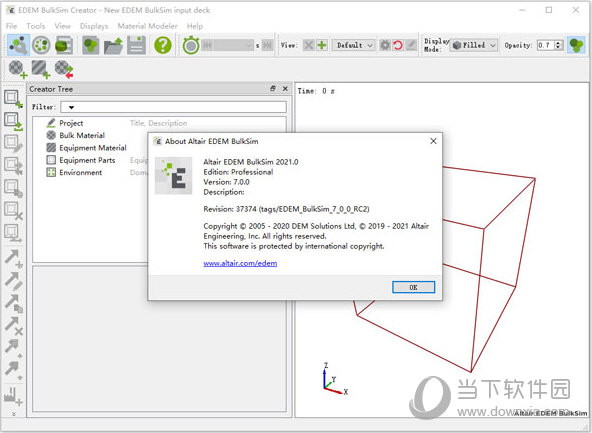Delete the view with the X icon

[308, 45]
